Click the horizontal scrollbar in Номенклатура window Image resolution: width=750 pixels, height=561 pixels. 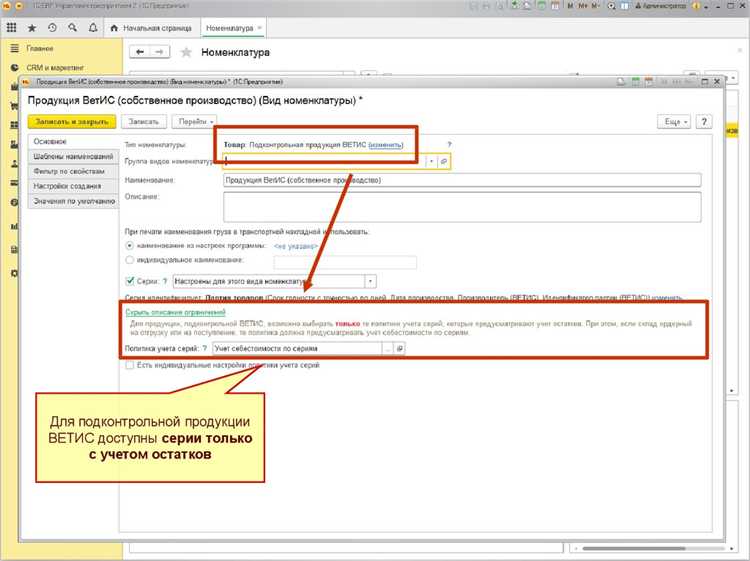pos(634,549)
